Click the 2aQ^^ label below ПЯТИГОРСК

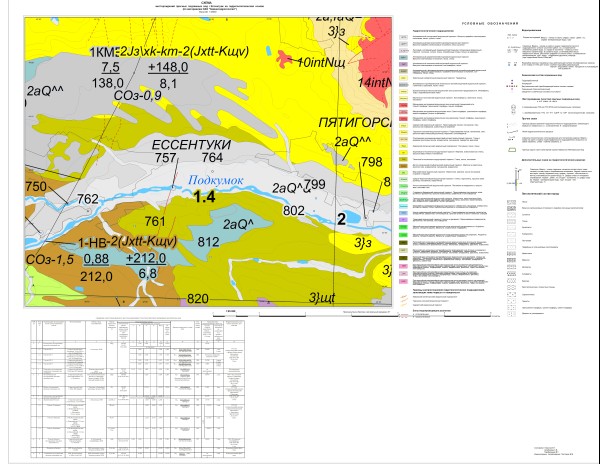click(x=352, y=142)
